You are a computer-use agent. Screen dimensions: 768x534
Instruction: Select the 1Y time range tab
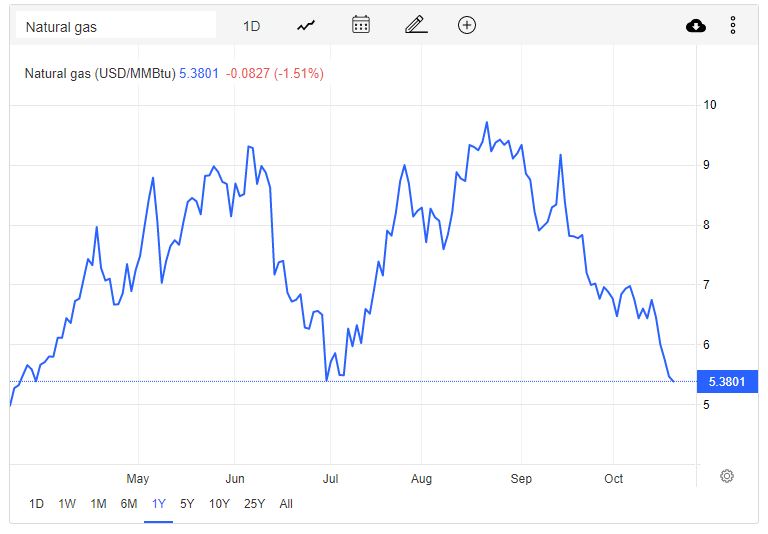158,504
